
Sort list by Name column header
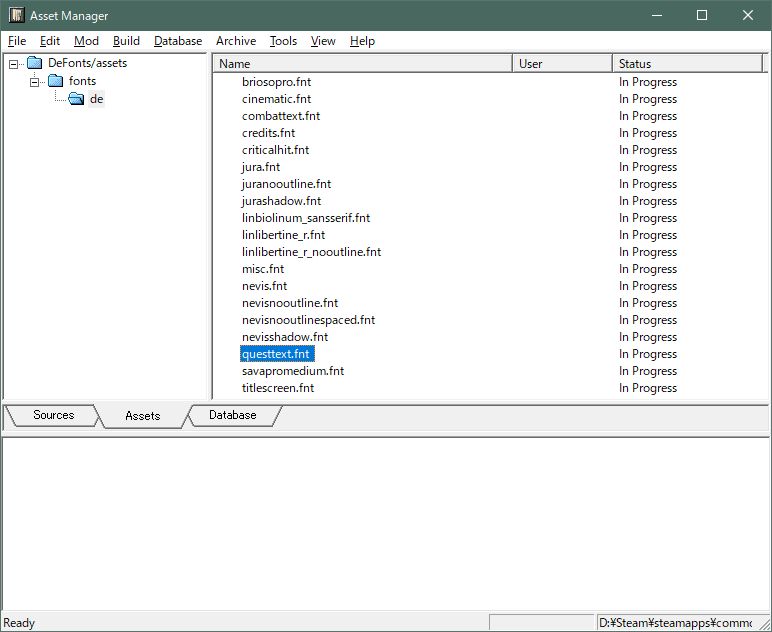[x=362, y=64]
